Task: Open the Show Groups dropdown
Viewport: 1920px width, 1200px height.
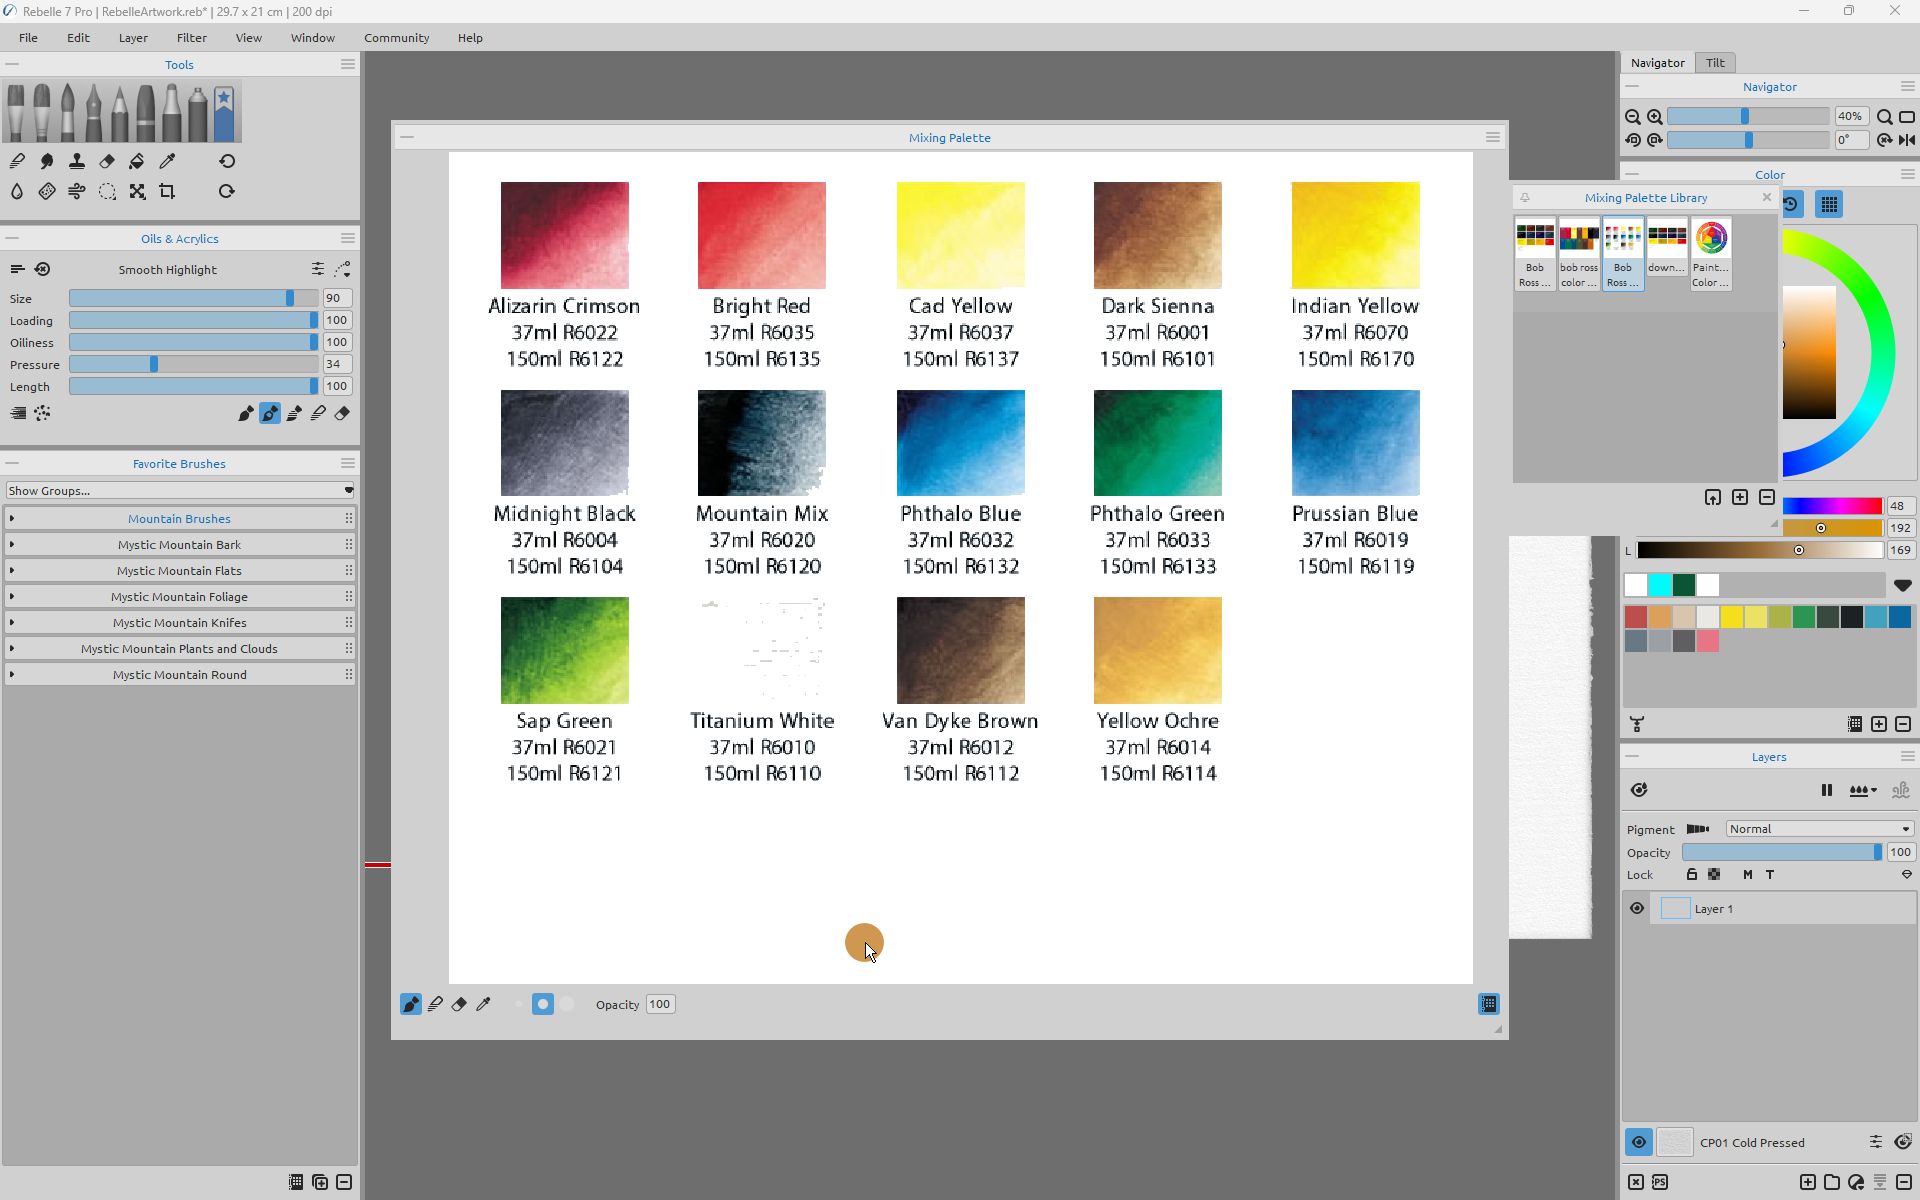Action: [x=180, y=490]
